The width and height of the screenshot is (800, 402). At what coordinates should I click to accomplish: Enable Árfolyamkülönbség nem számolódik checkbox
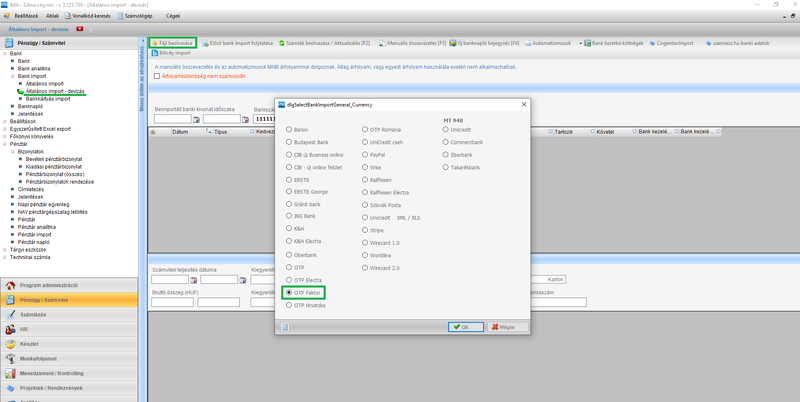pos(157,76)
